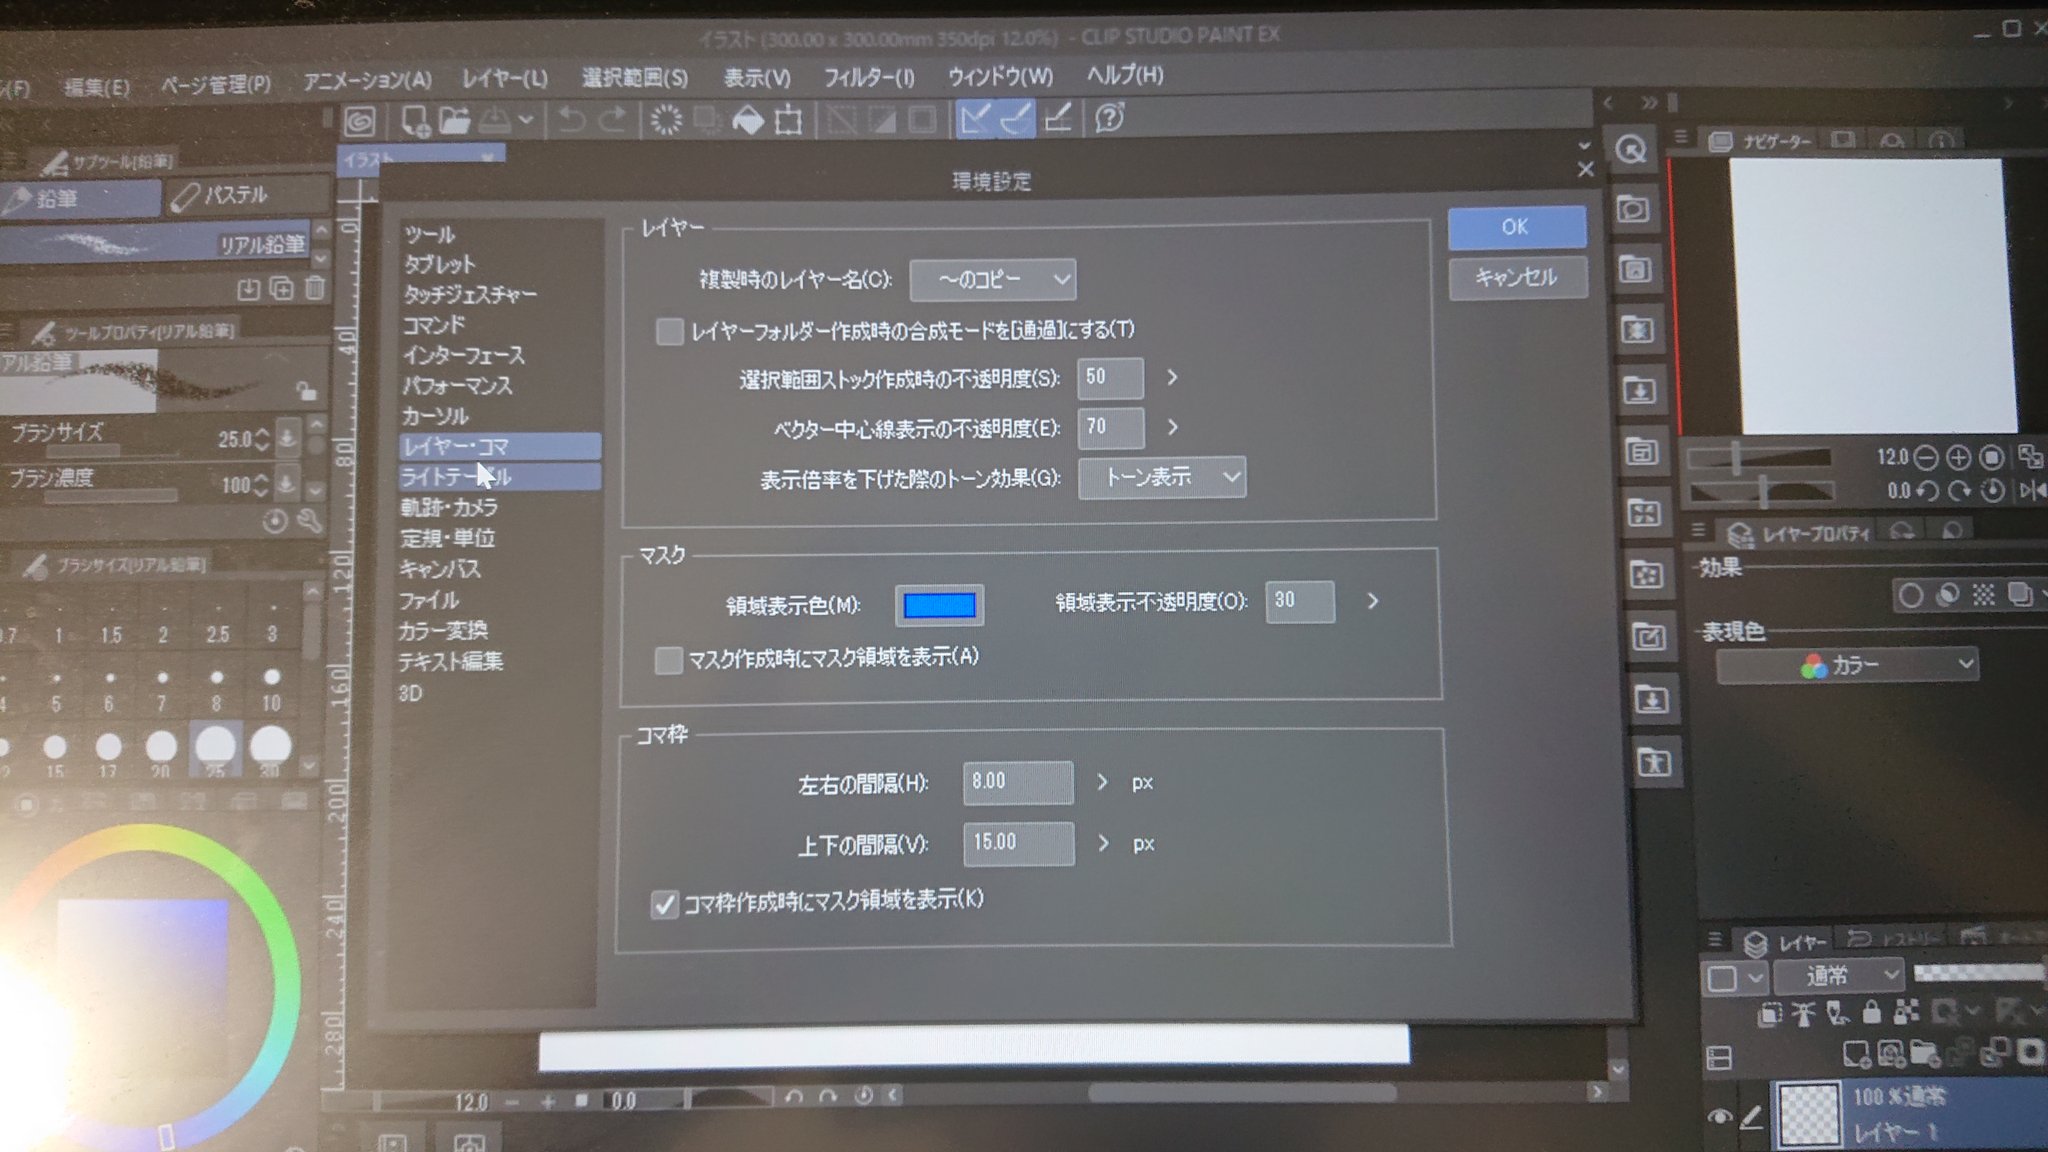Viewport: 2048px width, 1152px height.
Task: Open the 表現色 カラー dropdown
Action: tap(1847, 665)
